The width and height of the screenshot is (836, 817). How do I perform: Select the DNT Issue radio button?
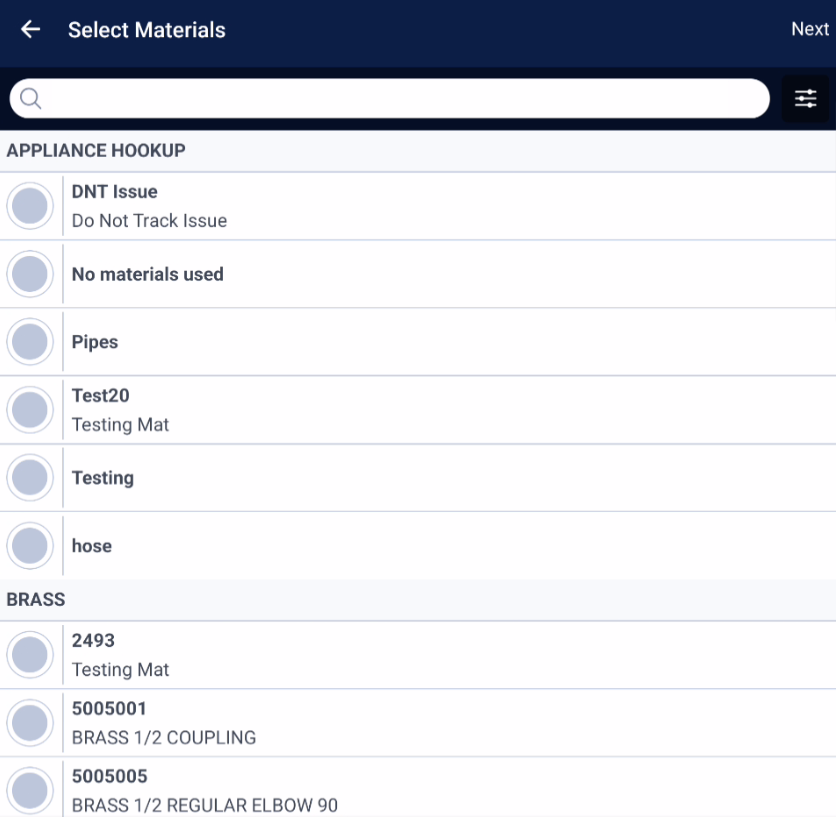[x=30, y=206]
